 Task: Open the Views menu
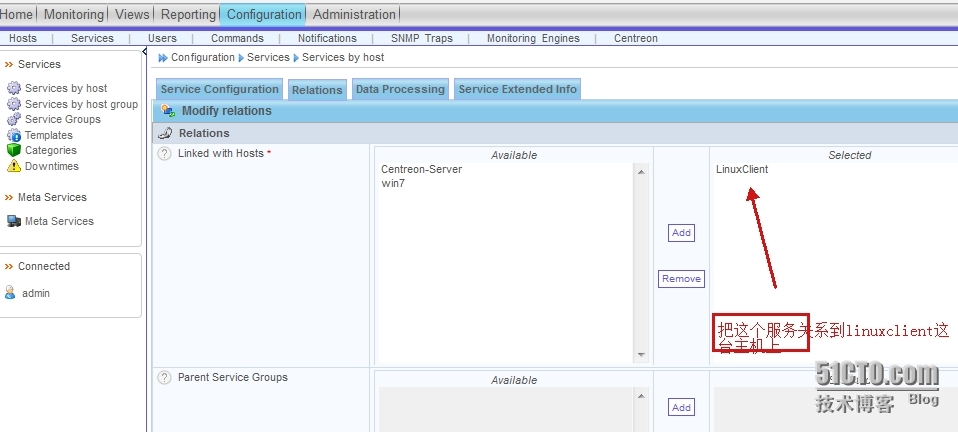(x=132, y=14)
